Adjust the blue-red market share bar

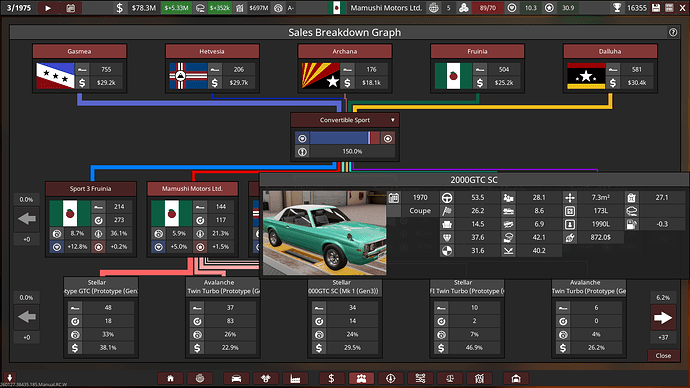pyautogui.click(x=345, y=138)
